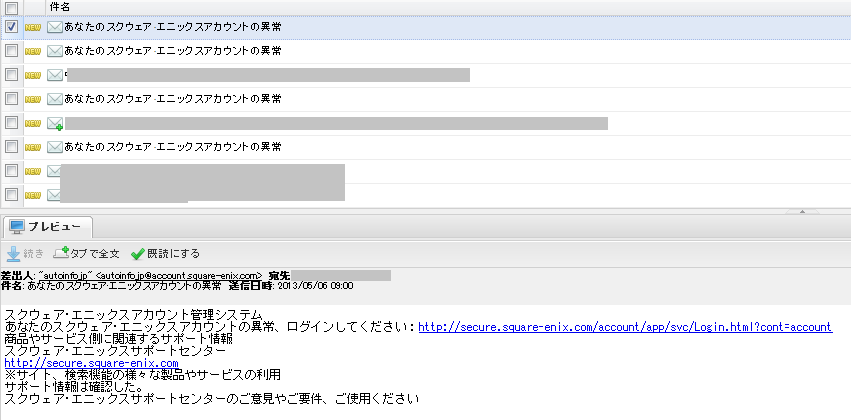Toggle the select-all checkbox in header

click(x=11, y=7)
